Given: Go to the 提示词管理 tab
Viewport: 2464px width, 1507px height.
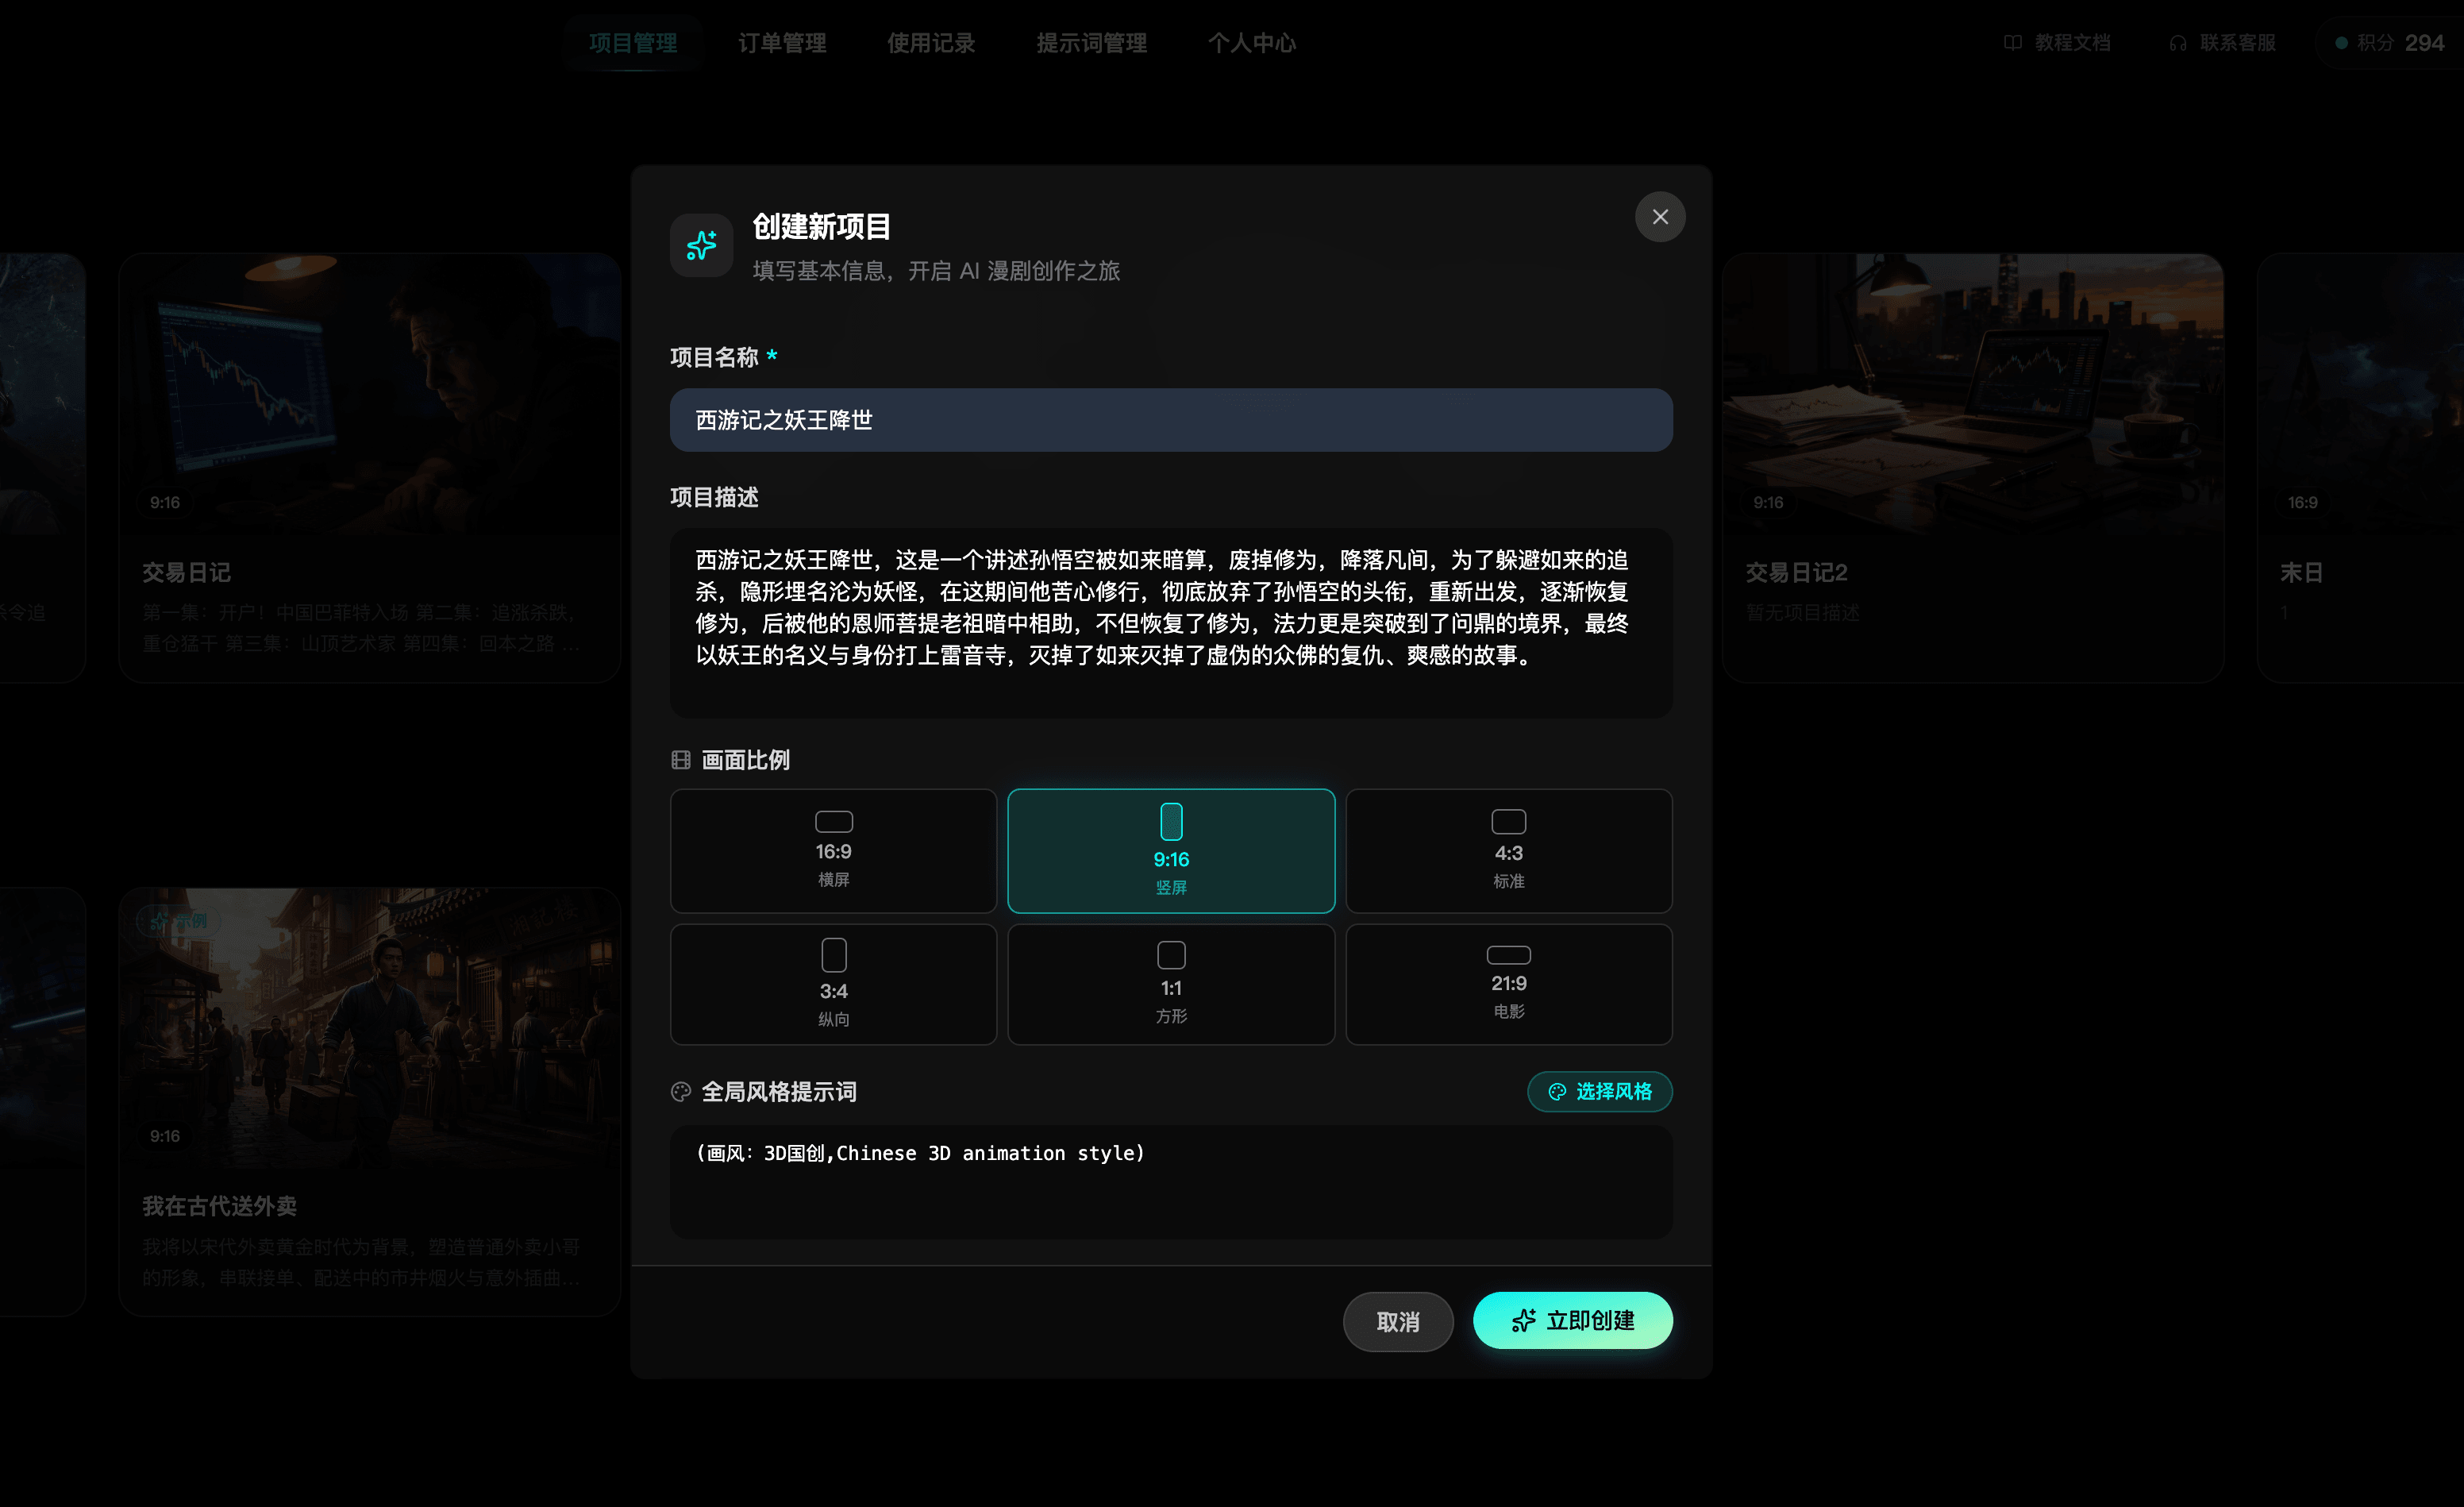Looking at the screenshot, I should coord(1091,43).
